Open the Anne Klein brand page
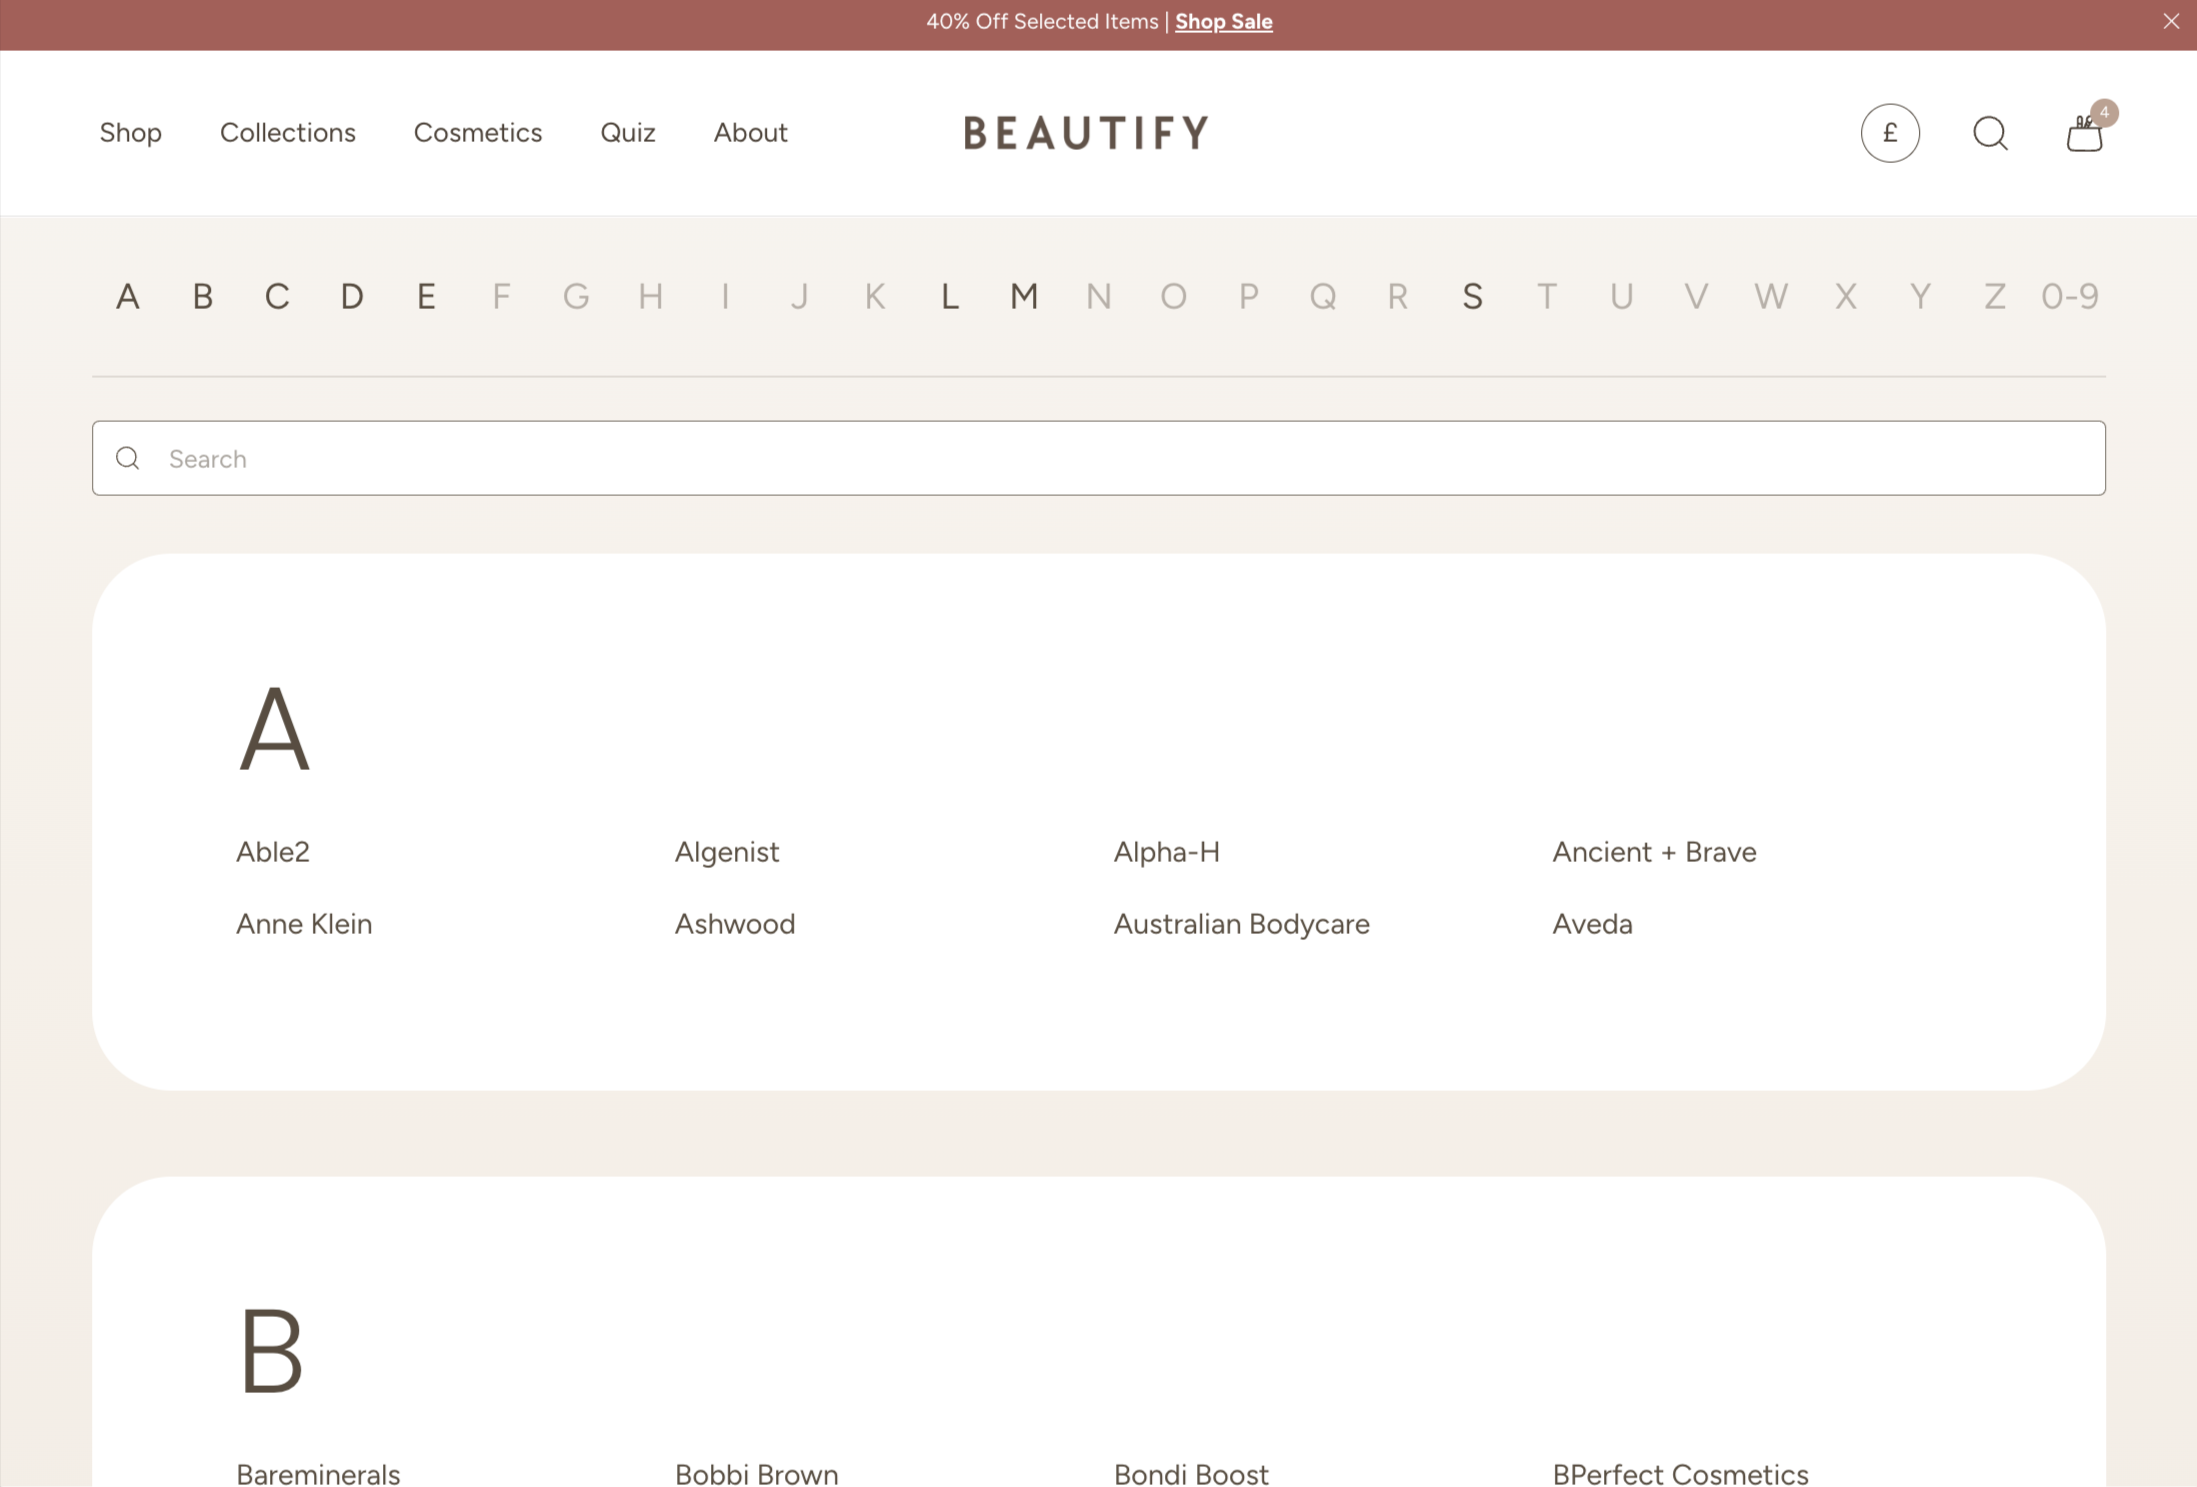 coord(304,924)
